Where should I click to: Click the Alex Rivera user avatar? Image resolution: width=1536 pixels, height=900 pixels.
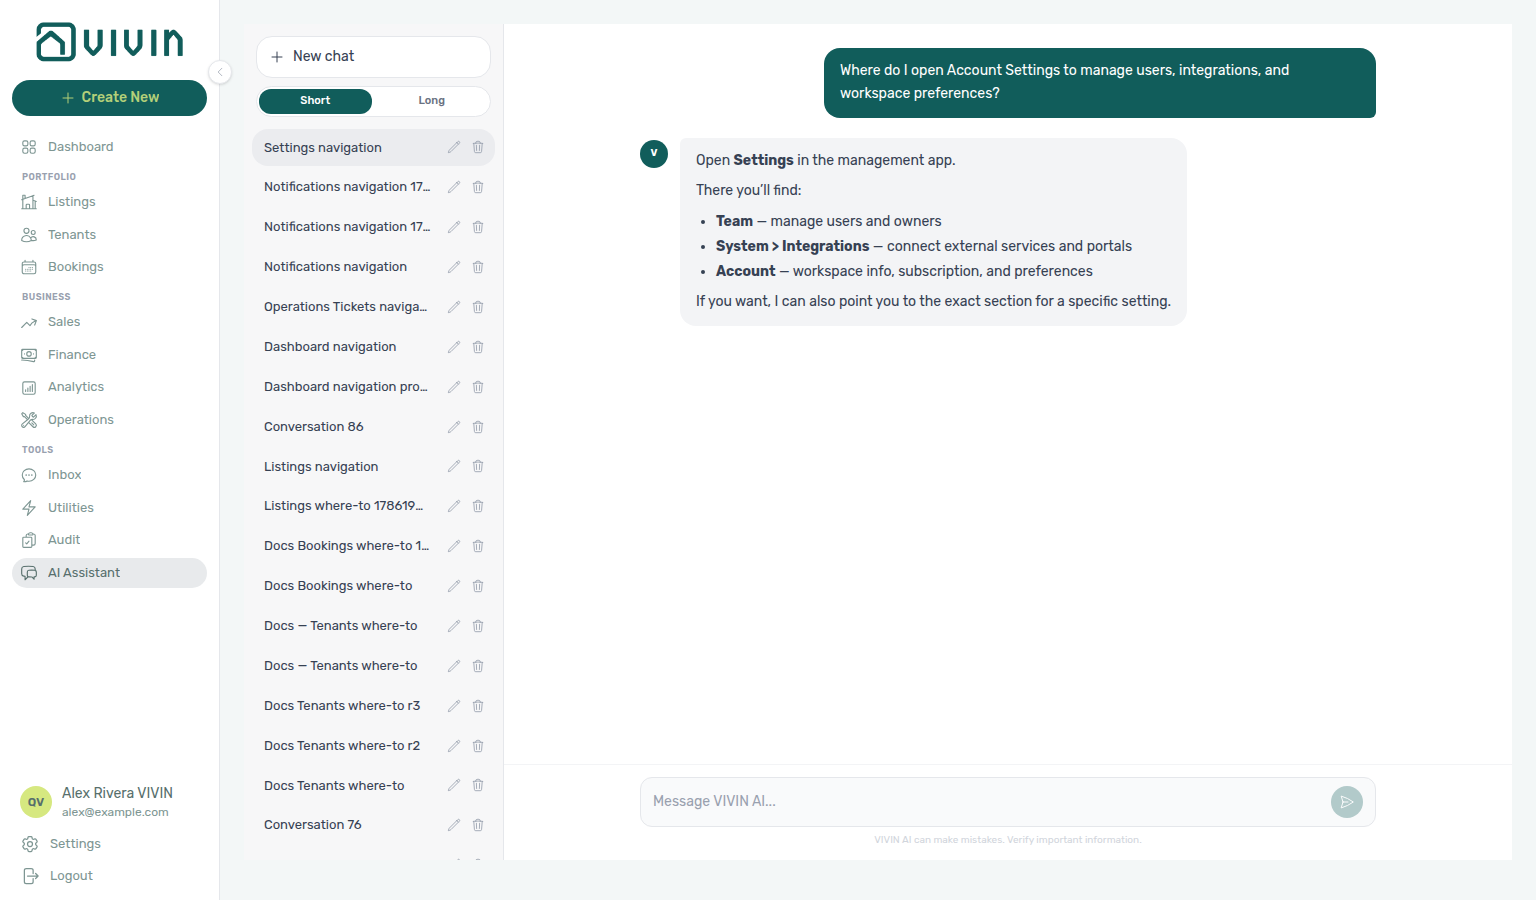click(x=36, y=802)
